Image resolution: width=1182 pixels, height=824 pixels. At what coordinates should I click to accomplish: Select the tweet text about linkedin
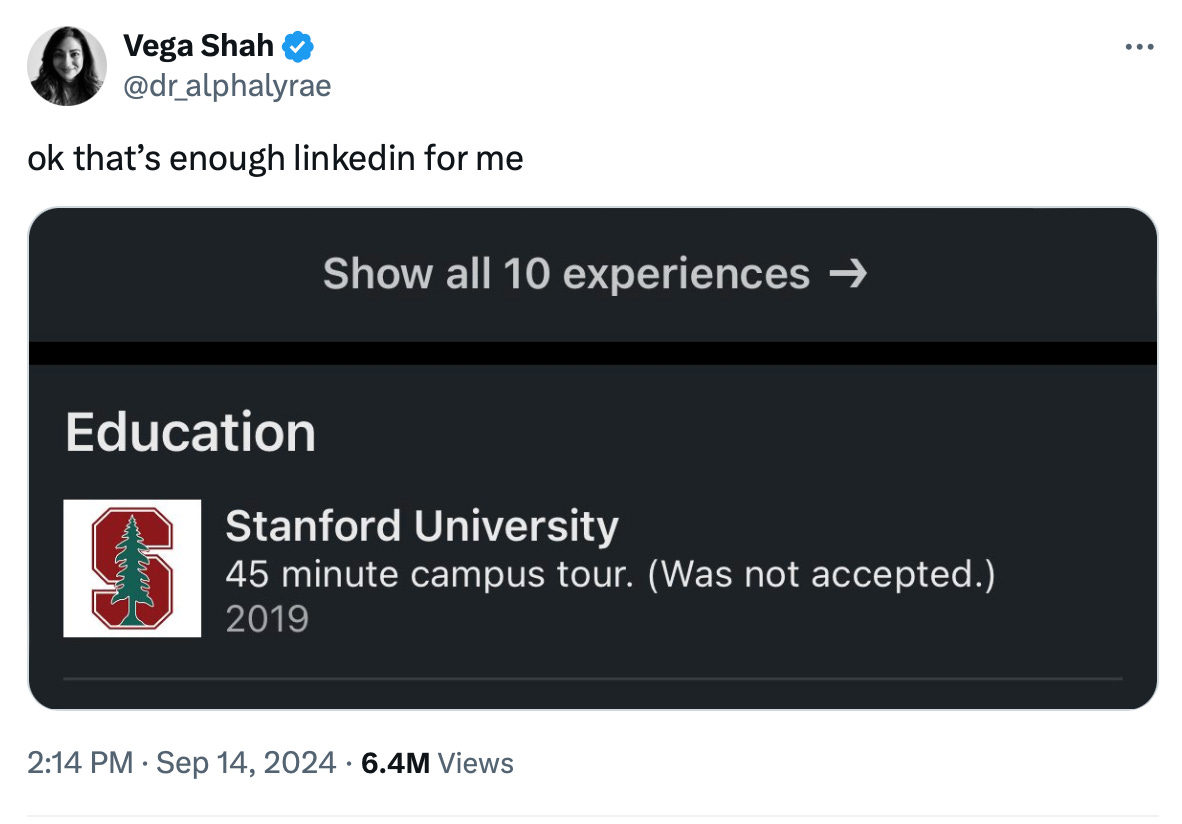coord(275,158)
